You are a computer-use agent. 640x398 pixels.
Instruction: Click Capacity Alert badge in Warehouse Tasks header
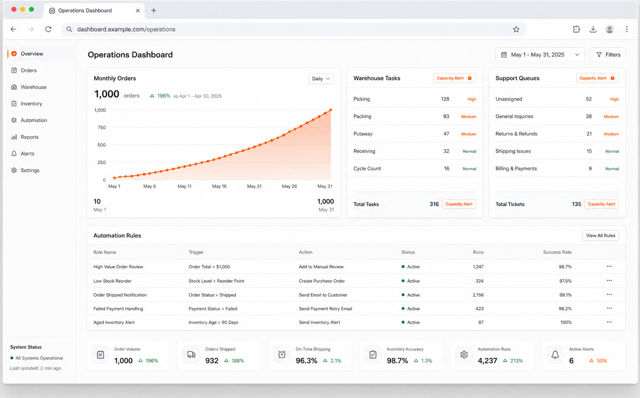454,78
